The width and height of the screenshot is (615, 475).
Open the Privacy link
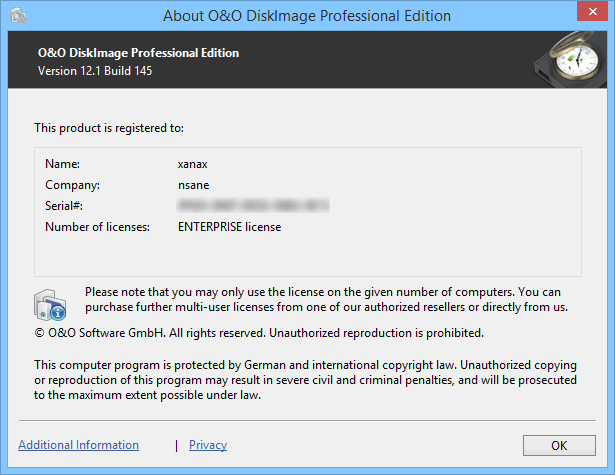[208, 445]
